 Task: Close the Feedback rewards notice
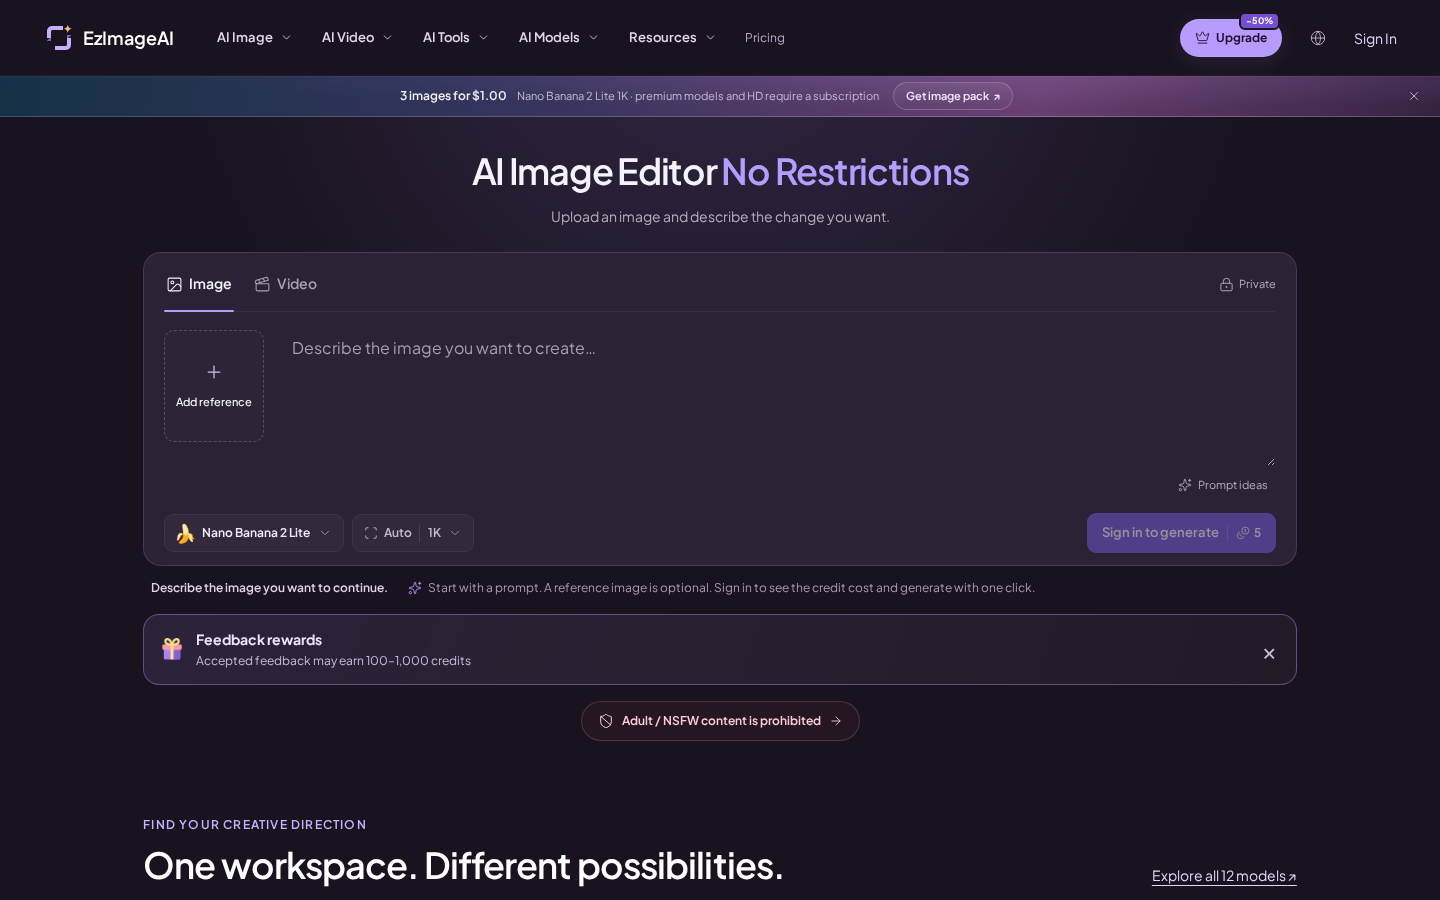[1269, 653]
